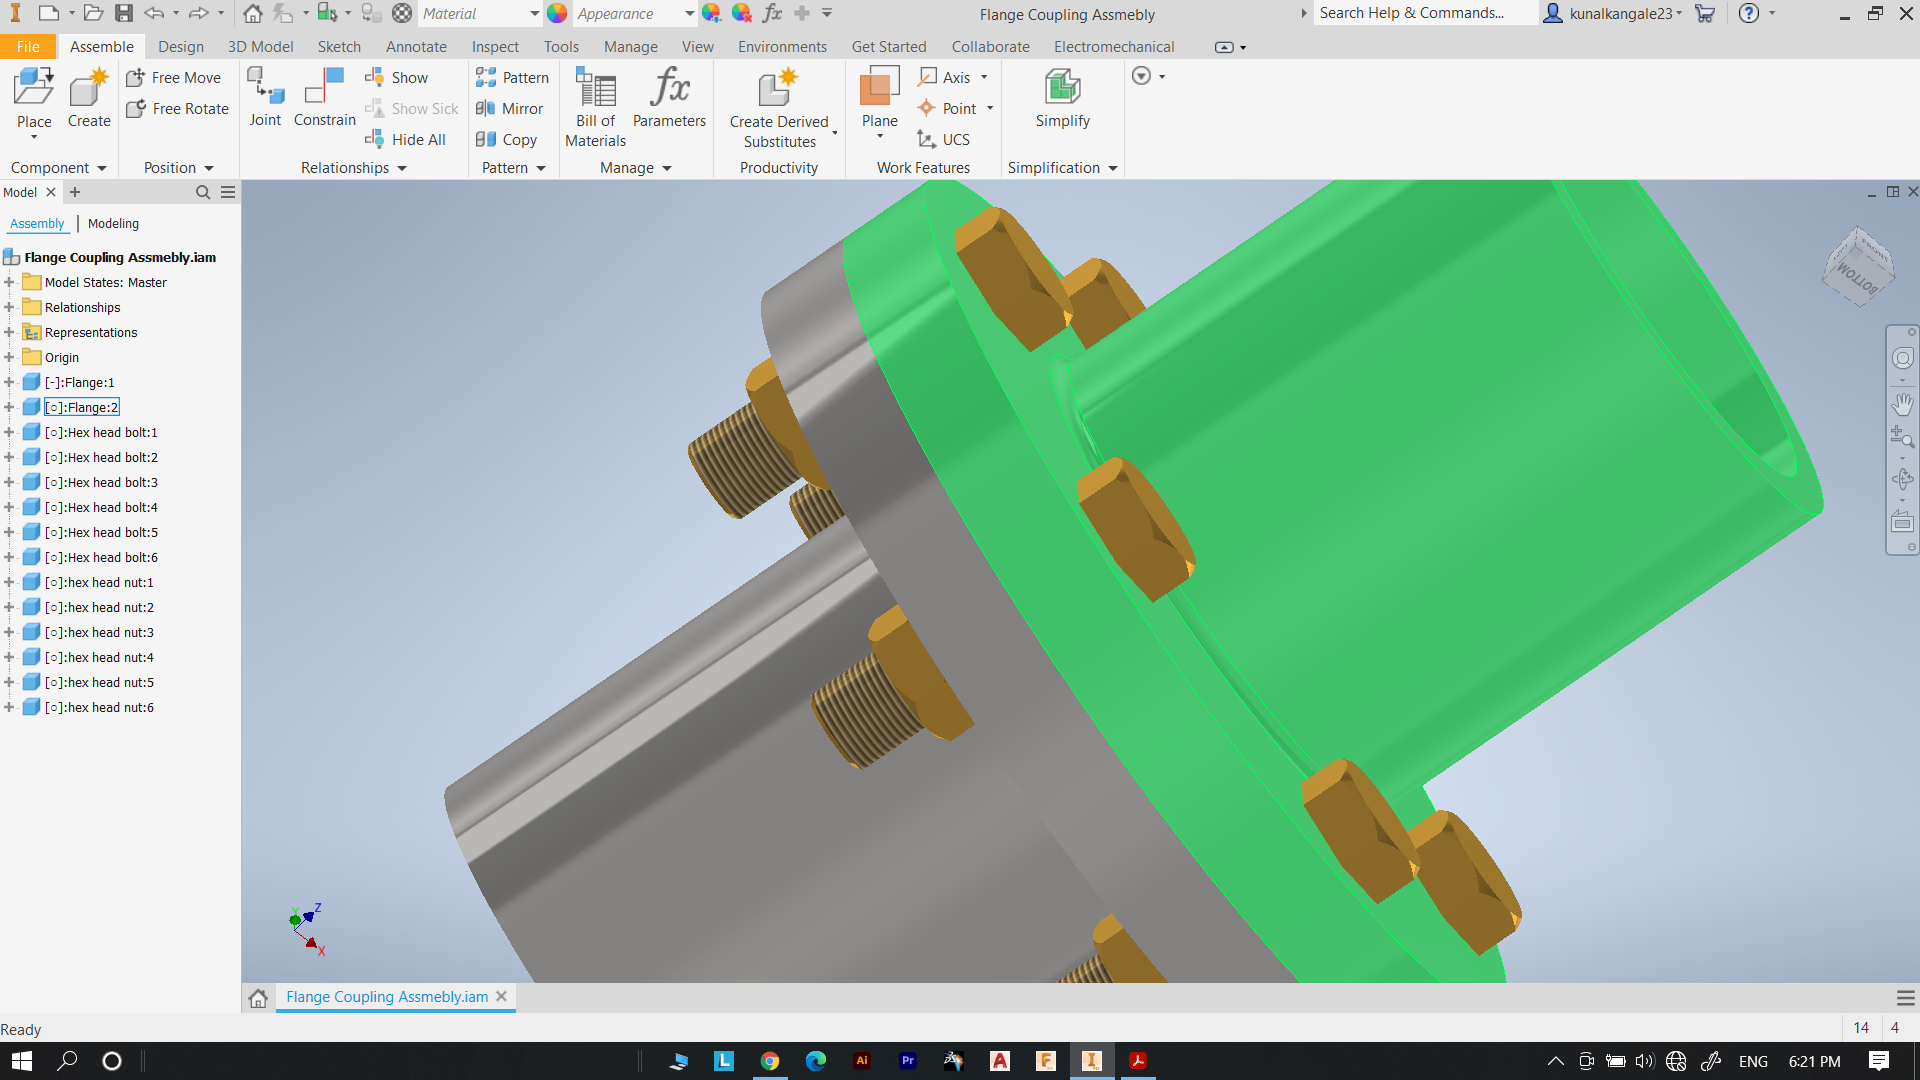Select hex head nut:6 in the tree
Screen dimensions: 1920x1080
tap(99, 707)
